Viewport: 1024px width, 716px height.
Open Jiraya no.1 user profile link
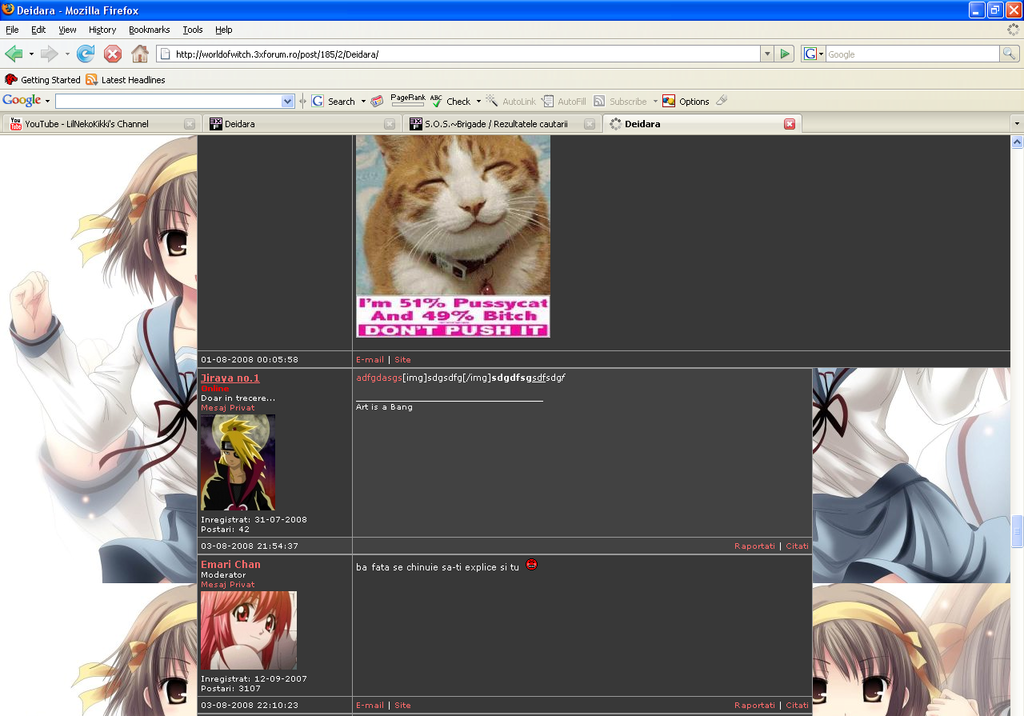click(x=230, y=378)
